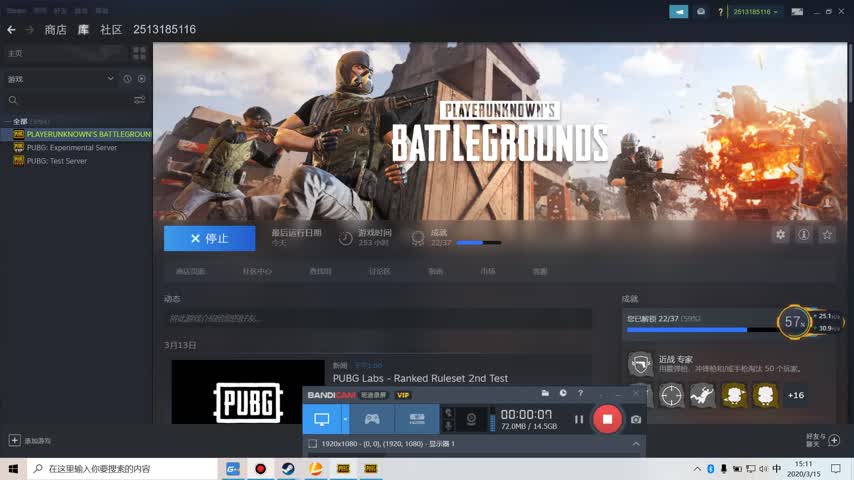Click Windows taskbar search box
Screen dimensions: 854x480
(x=122, y=469)
